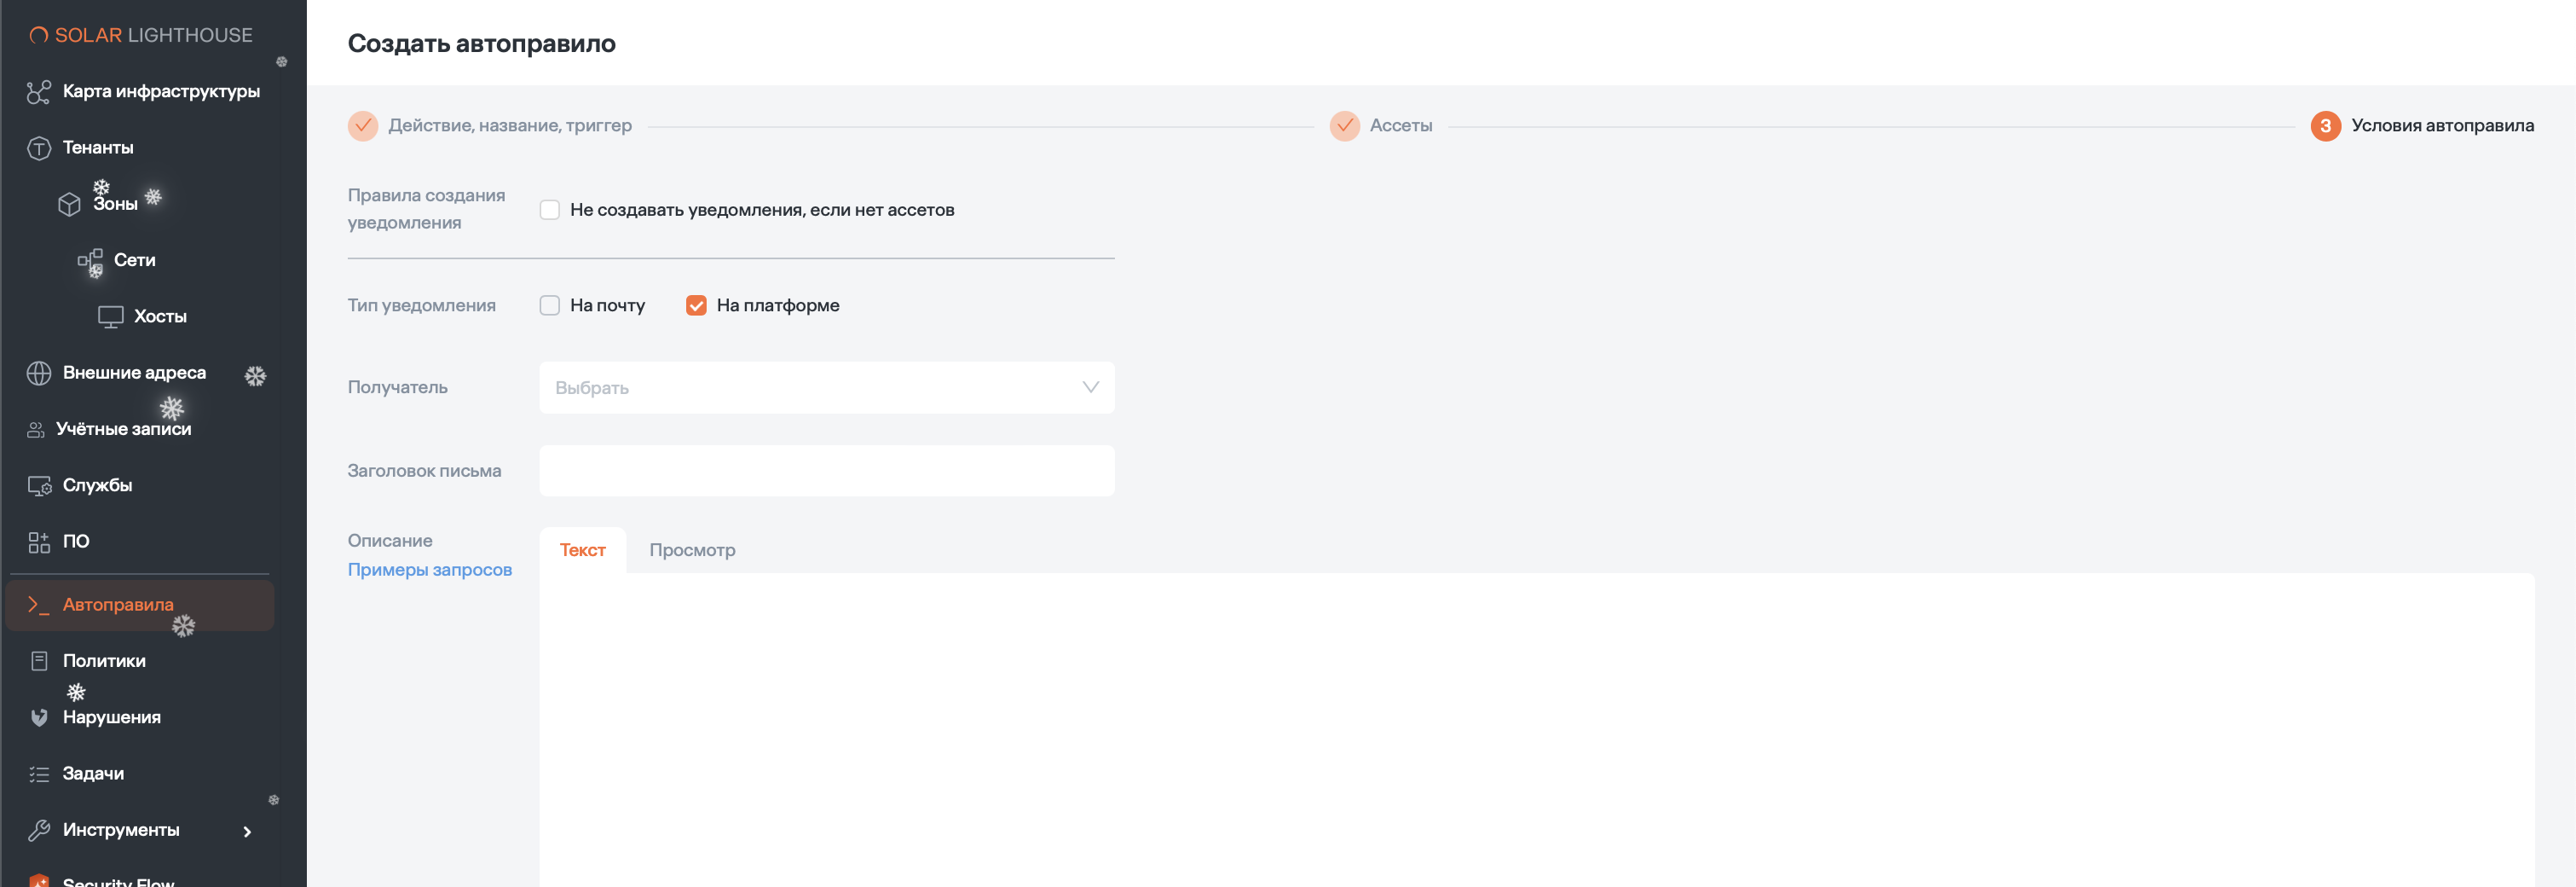Click the Ассеты step checkmark icon

pyautogui.click(x=1344, y=126)
